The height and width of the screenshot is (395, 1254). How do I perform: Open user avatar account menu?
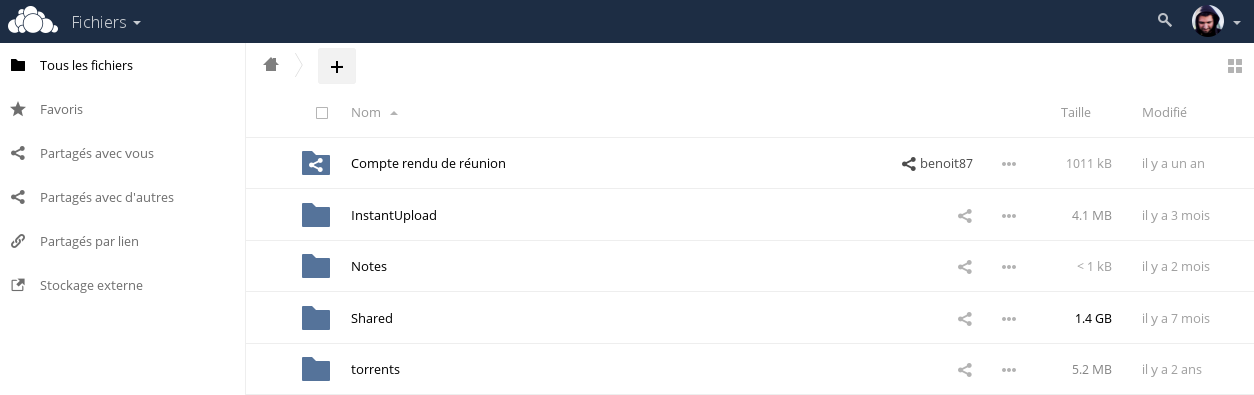(x=1216, y=21)
